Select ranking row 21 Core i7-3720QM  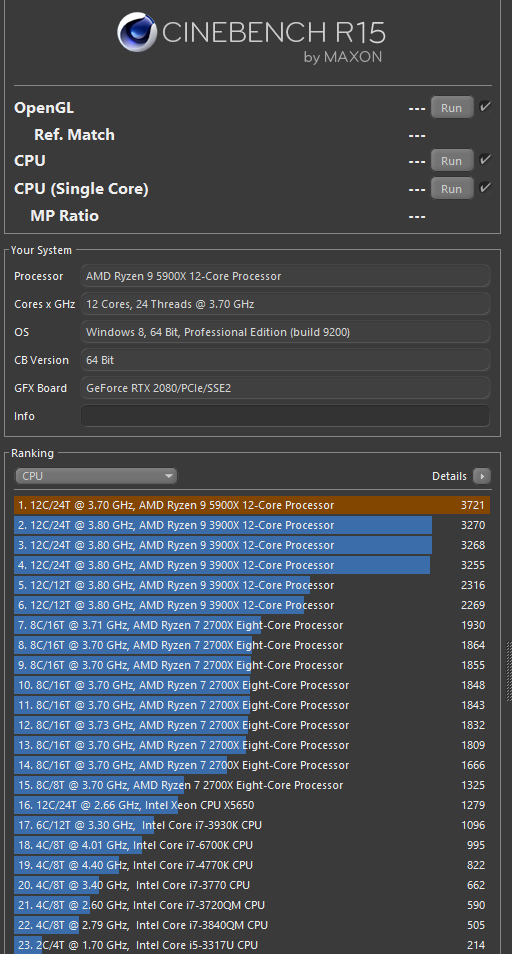point(252,905)
